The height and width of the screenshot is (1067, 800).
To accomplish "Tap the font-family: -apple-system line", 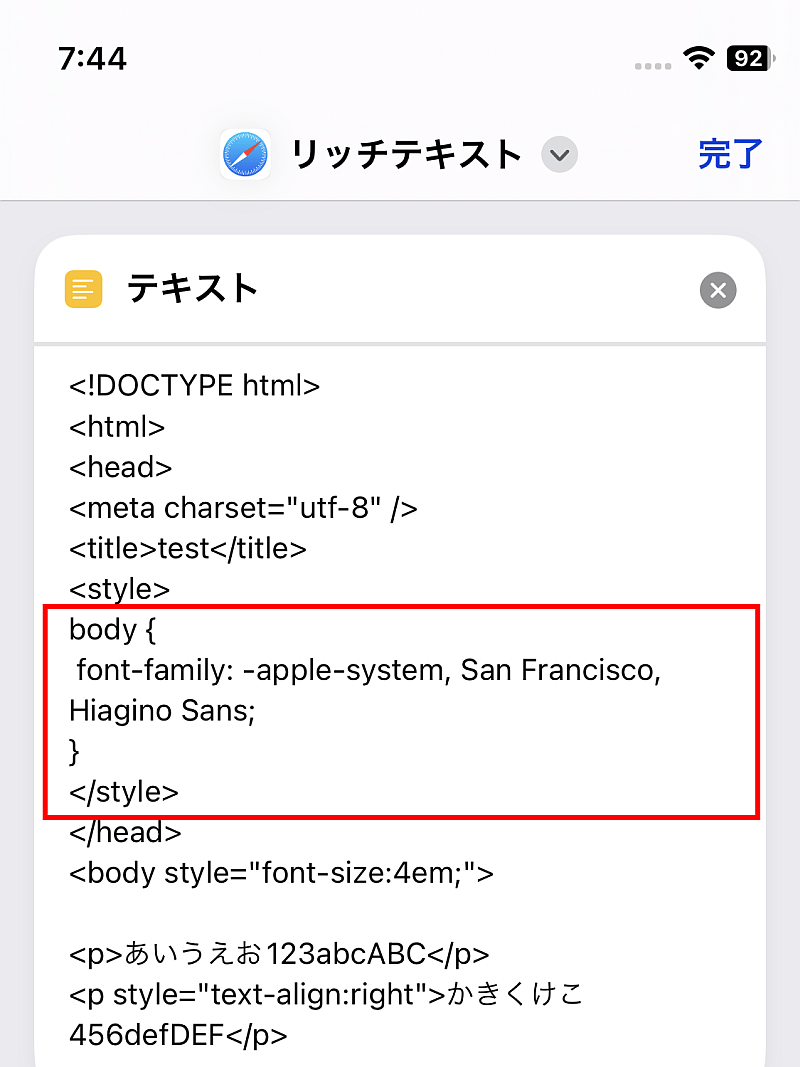I will point(368,670).
